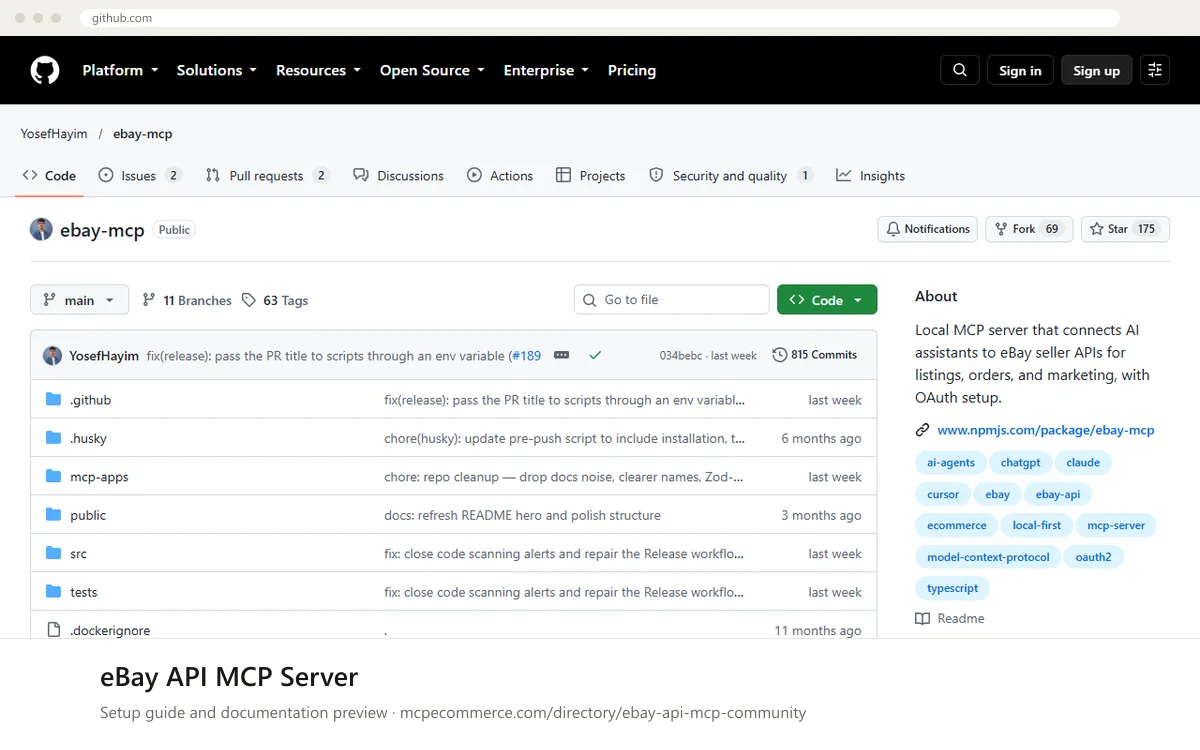Switch to the Actions tab
This screenshot has width=1200, height=750.
500,176
